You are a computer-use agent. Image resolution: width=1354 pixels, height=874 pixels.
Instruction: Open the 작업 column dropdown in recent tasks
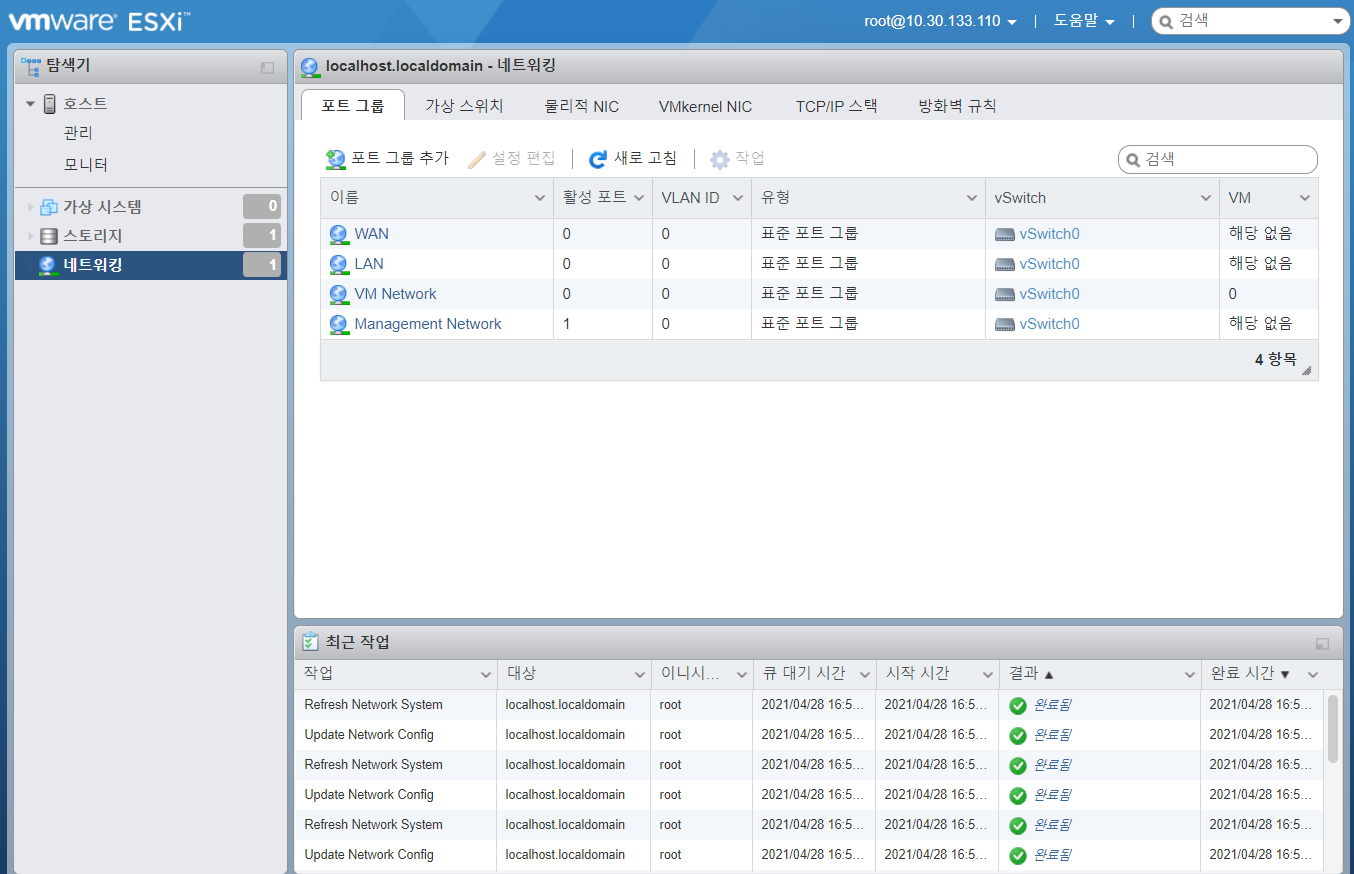tap(486, 675)
